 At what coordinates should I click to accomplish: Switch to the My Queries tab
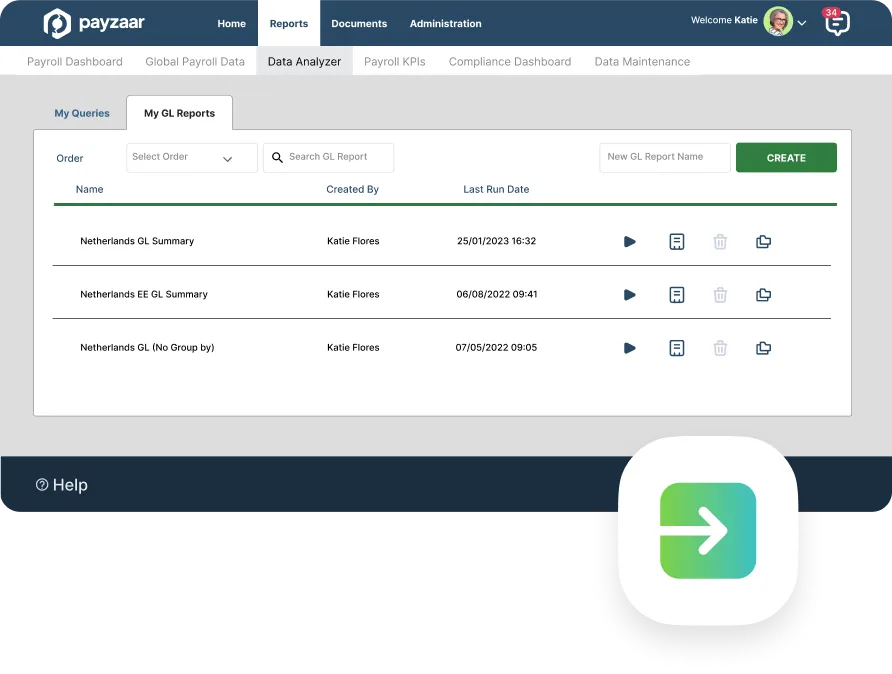tap(82, 113)
